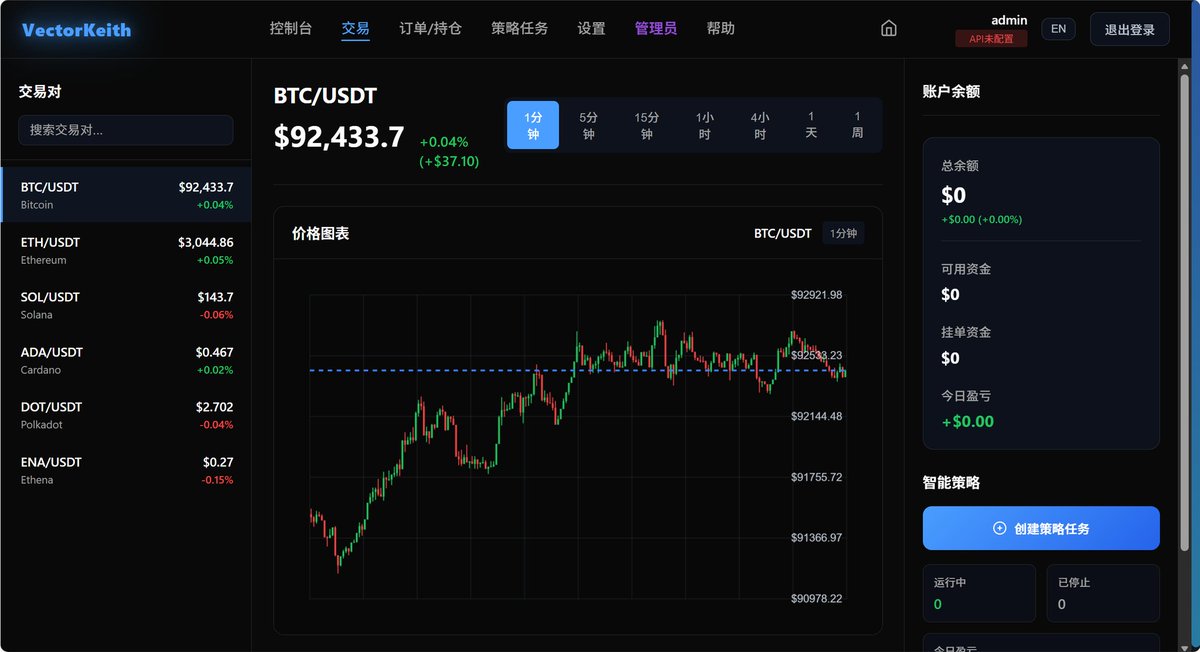Viewport: 1200px width, 652px height.
Task: Click the API未配置 badge
Action: click(x=991, y=39)
